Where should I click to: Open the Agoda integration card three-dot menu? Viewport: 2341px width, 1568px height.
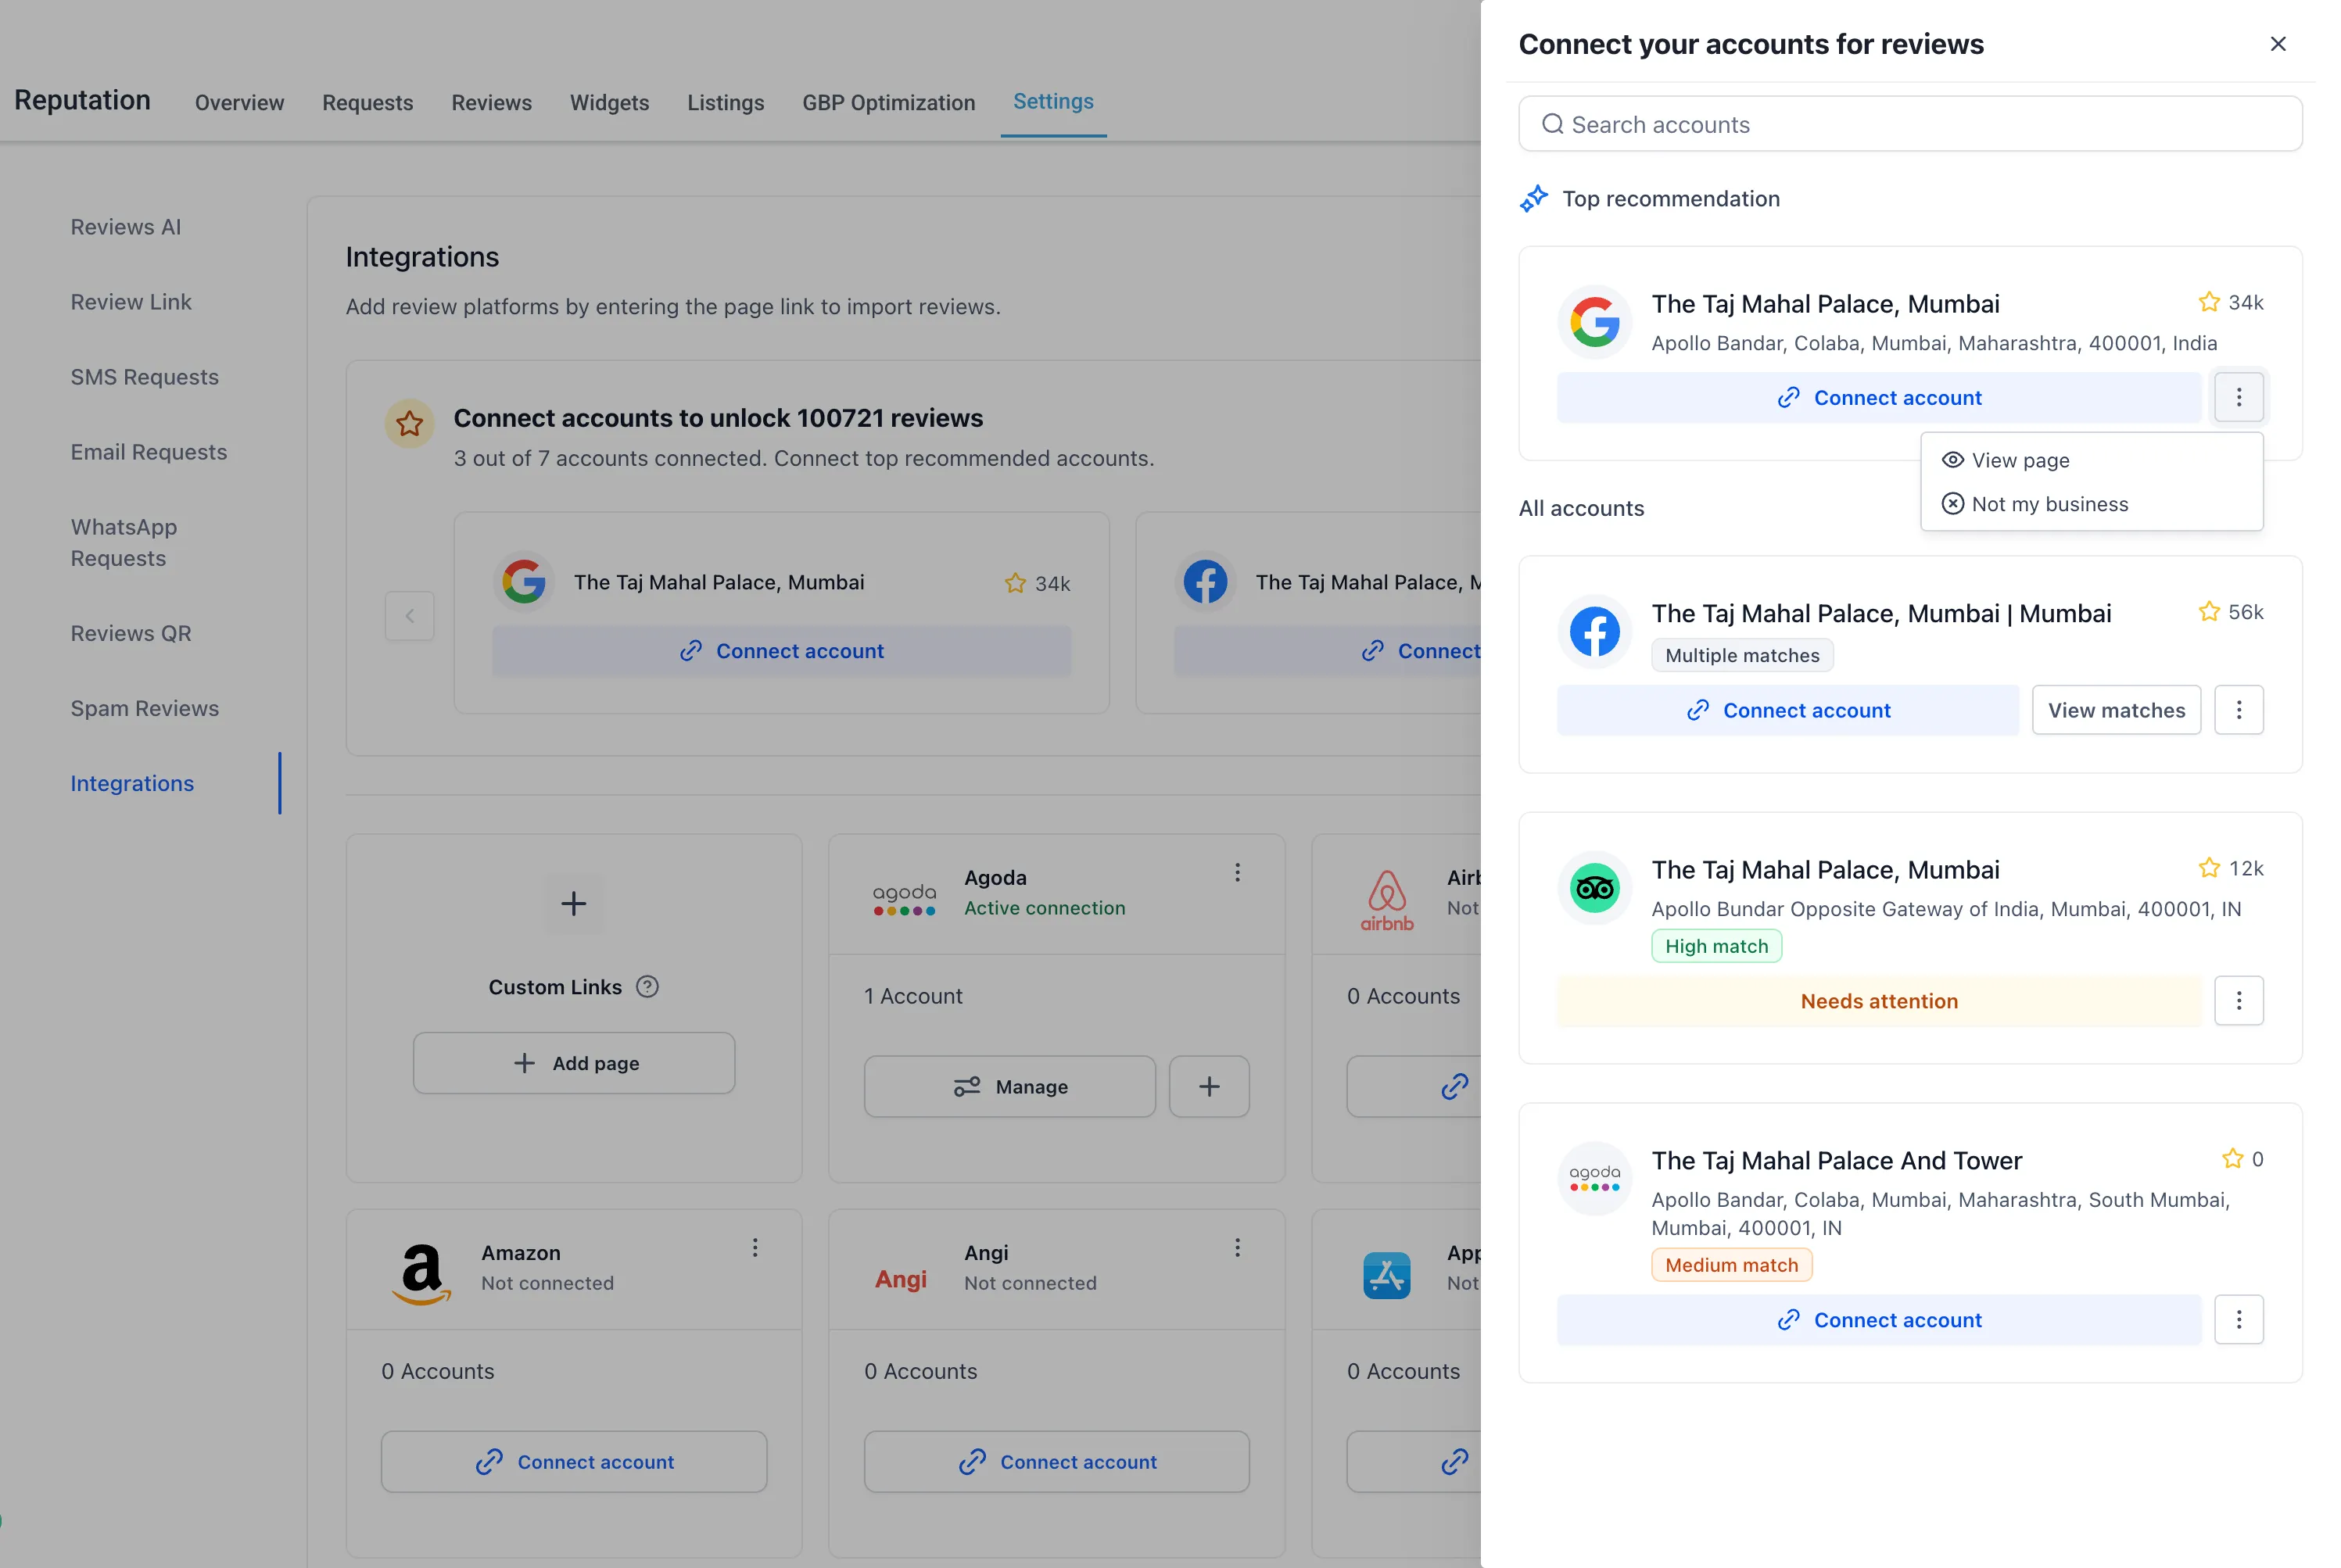point(1237,872)
